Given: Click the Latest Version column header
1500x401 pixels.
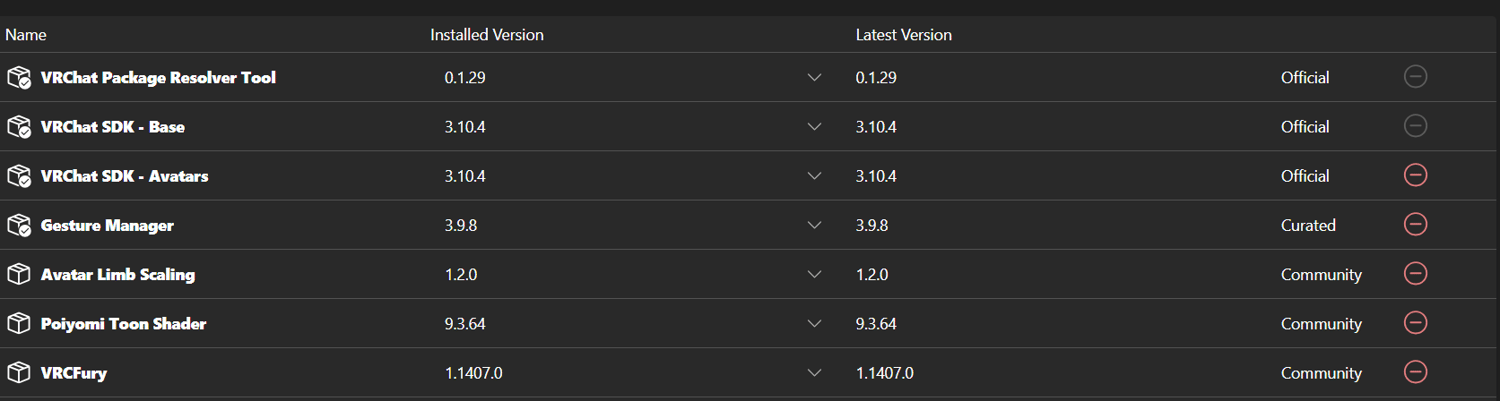Looking at the screenshot, I should coord(904,35).
